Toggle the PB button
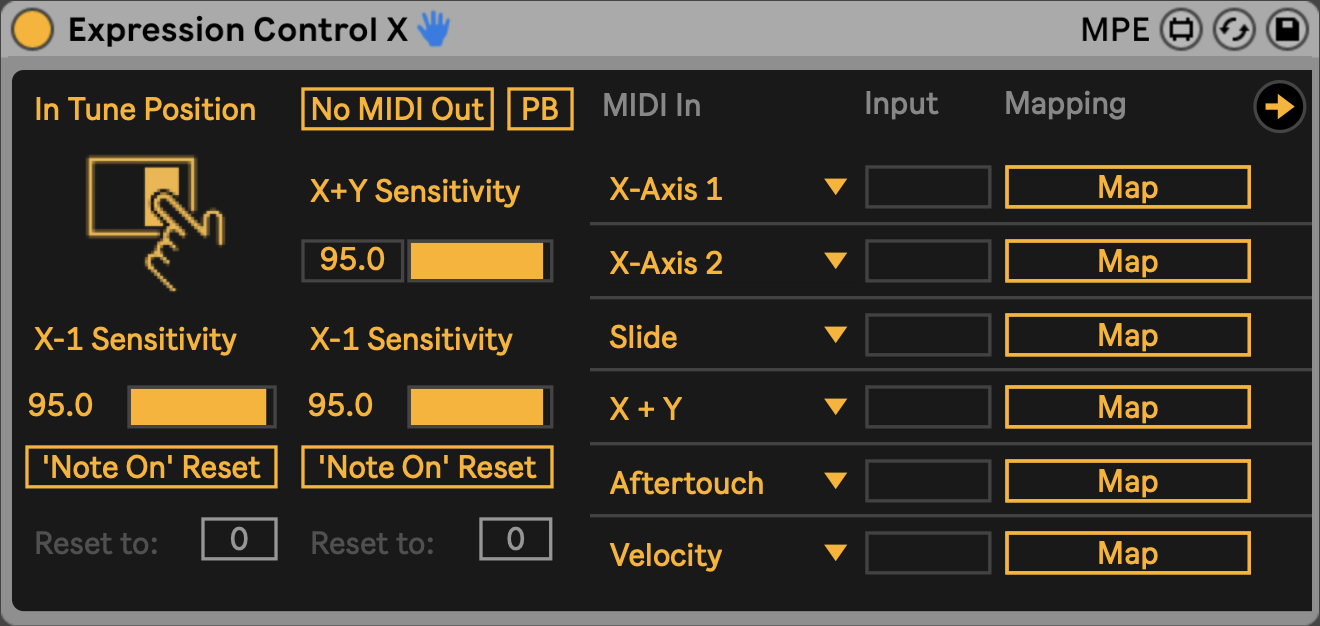Screen dimensions: 1320x626 click(541, 109)
